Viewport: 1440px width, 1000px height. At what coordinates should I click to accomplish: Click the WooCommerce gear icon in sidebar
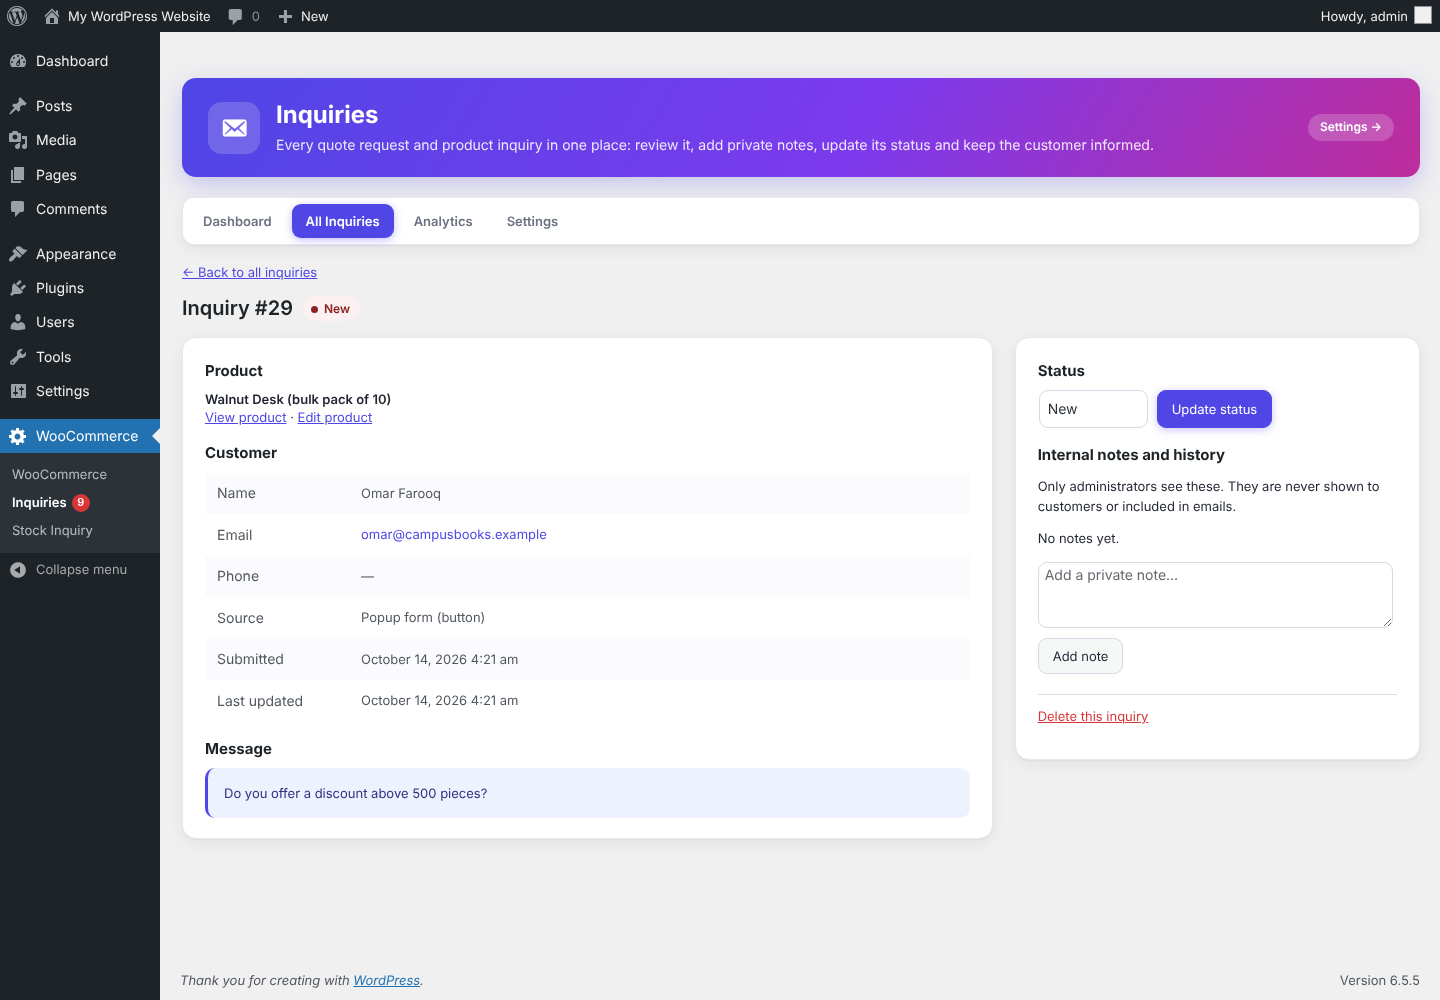18,436
